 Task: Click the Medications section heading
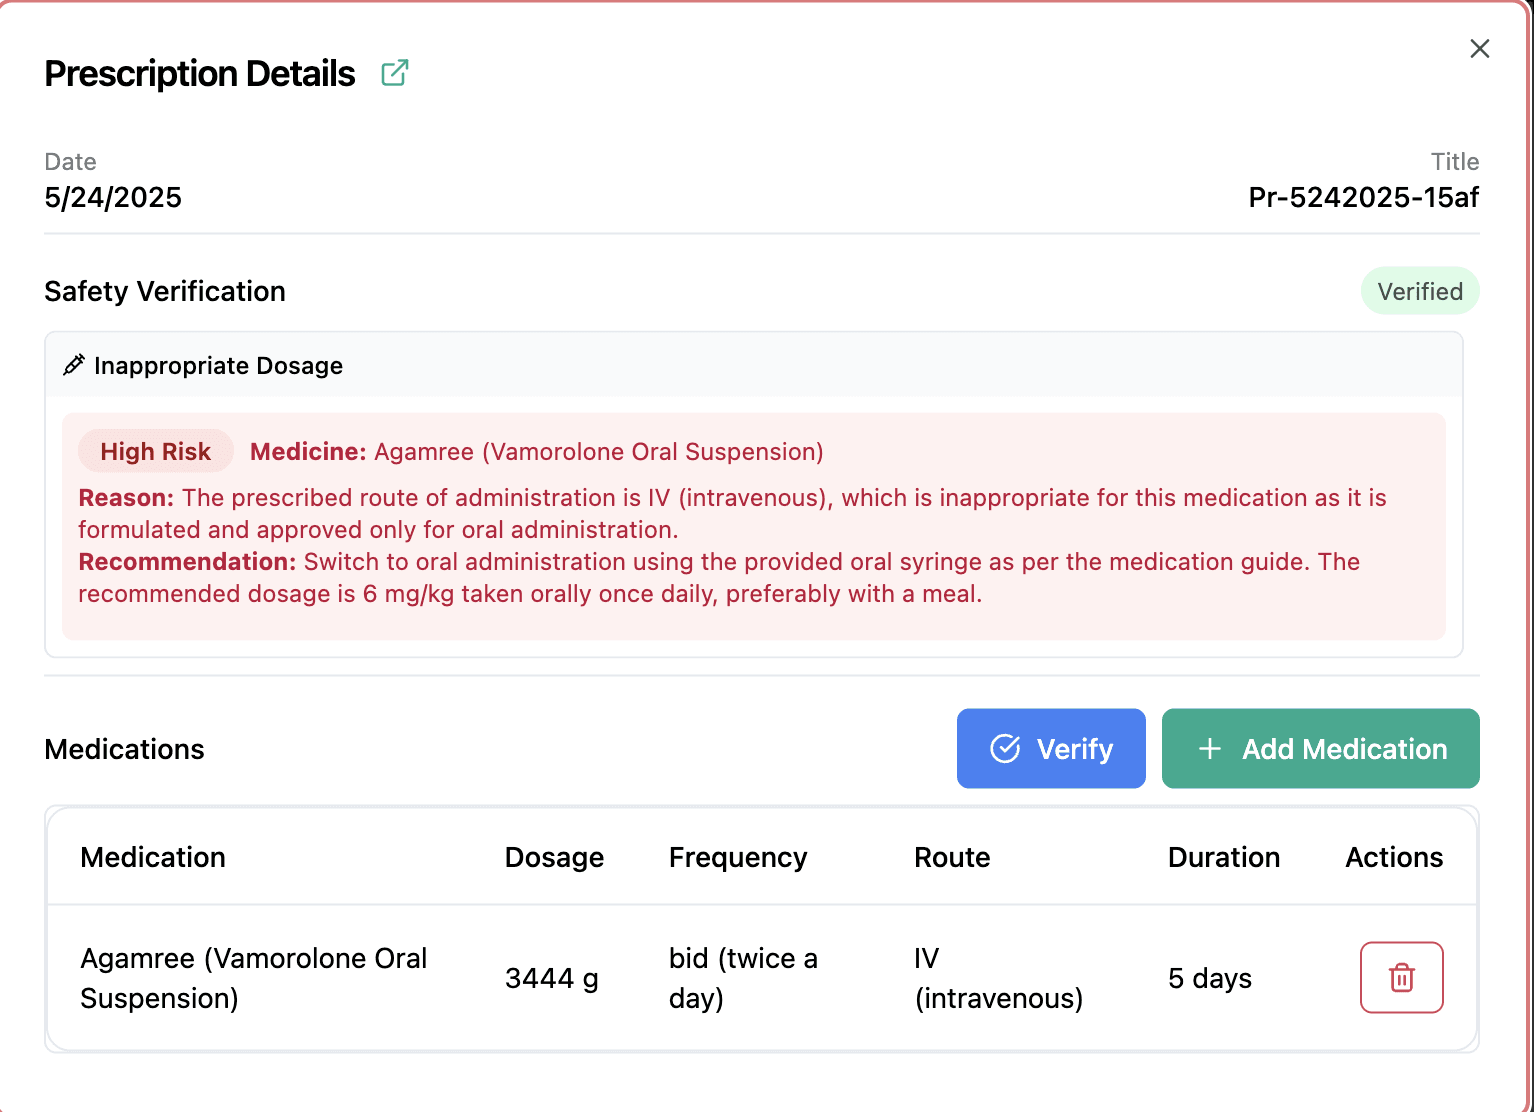click(124, 749)
